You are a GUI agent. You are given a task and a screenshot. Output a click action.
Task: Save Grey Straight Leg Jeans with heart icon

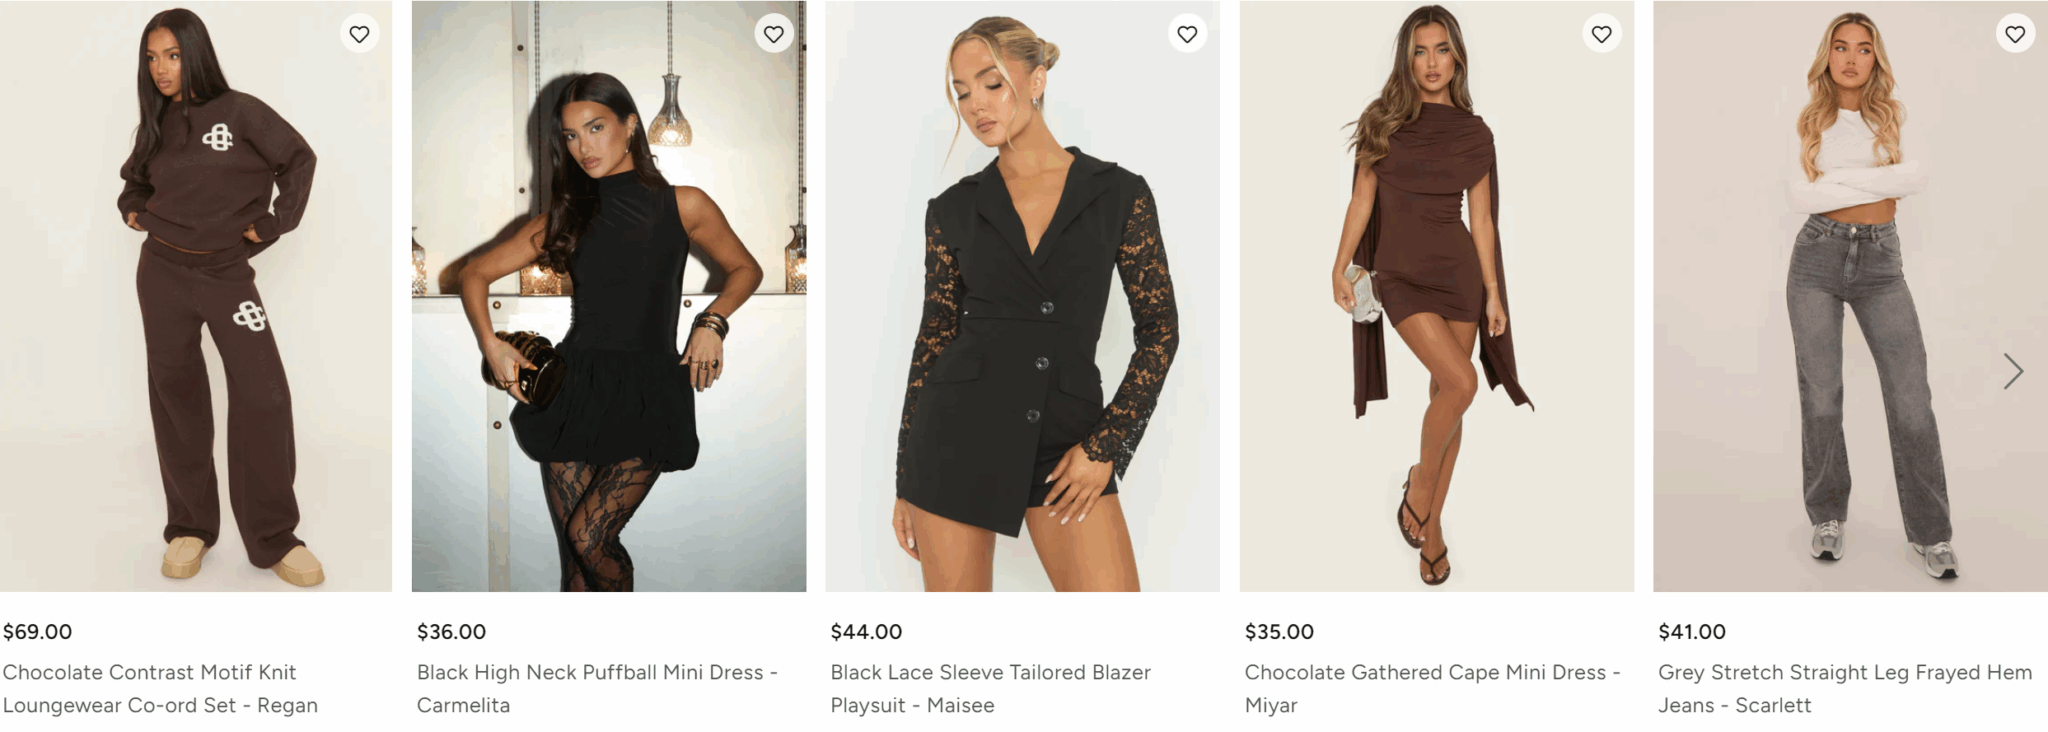pos(2015,34)
